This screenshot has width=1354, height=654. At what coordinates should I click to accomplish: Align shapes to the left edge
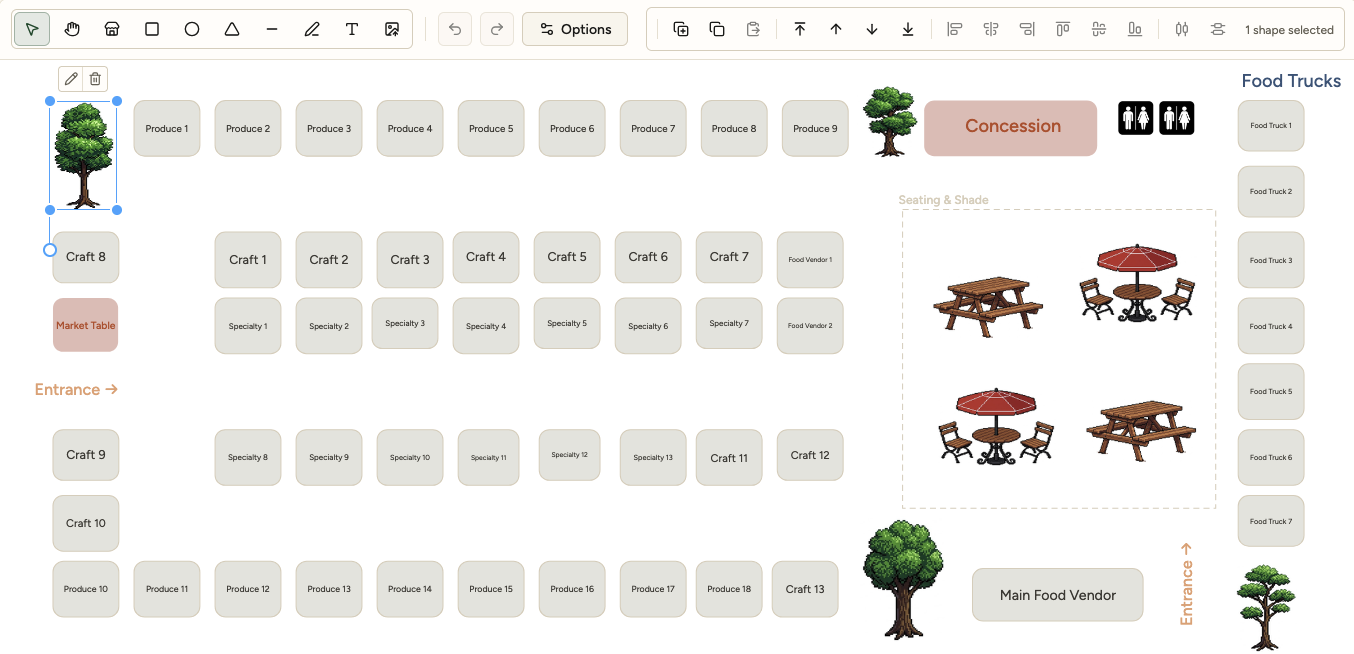[x=955, y=29]
